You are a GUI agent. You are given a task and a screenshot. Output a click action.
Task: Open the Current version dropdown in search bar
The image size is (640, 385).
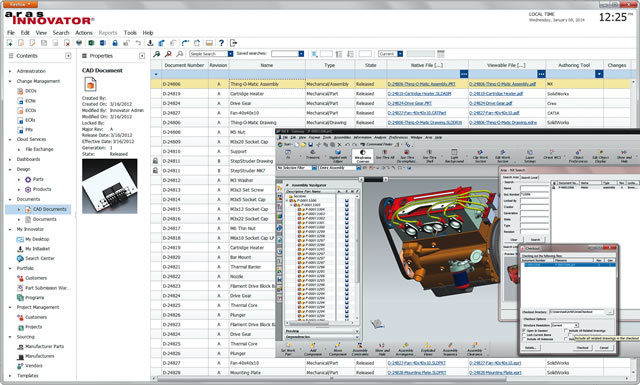400,54
